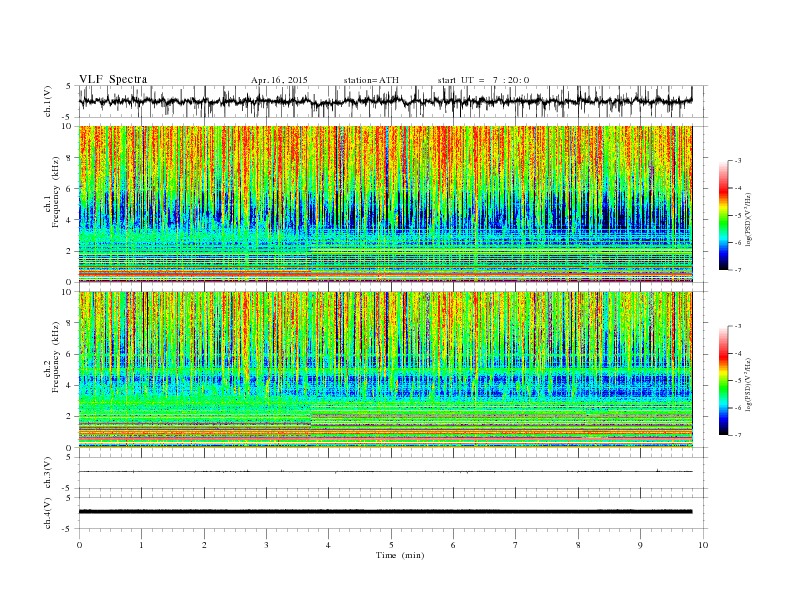This screenshot has width=792, height=612.
Task: Click the '9' tick on the time axis
Action: pos(640,545)
